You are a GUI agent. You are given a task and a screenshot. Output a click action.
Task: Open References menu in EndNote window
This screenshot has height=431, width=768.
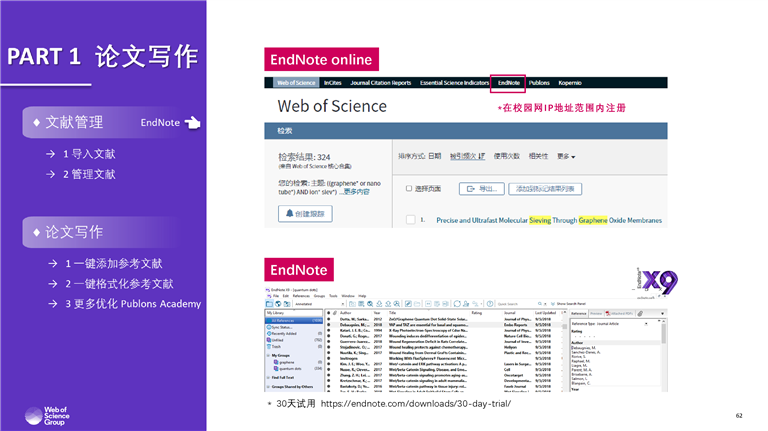tap(301, 296)
